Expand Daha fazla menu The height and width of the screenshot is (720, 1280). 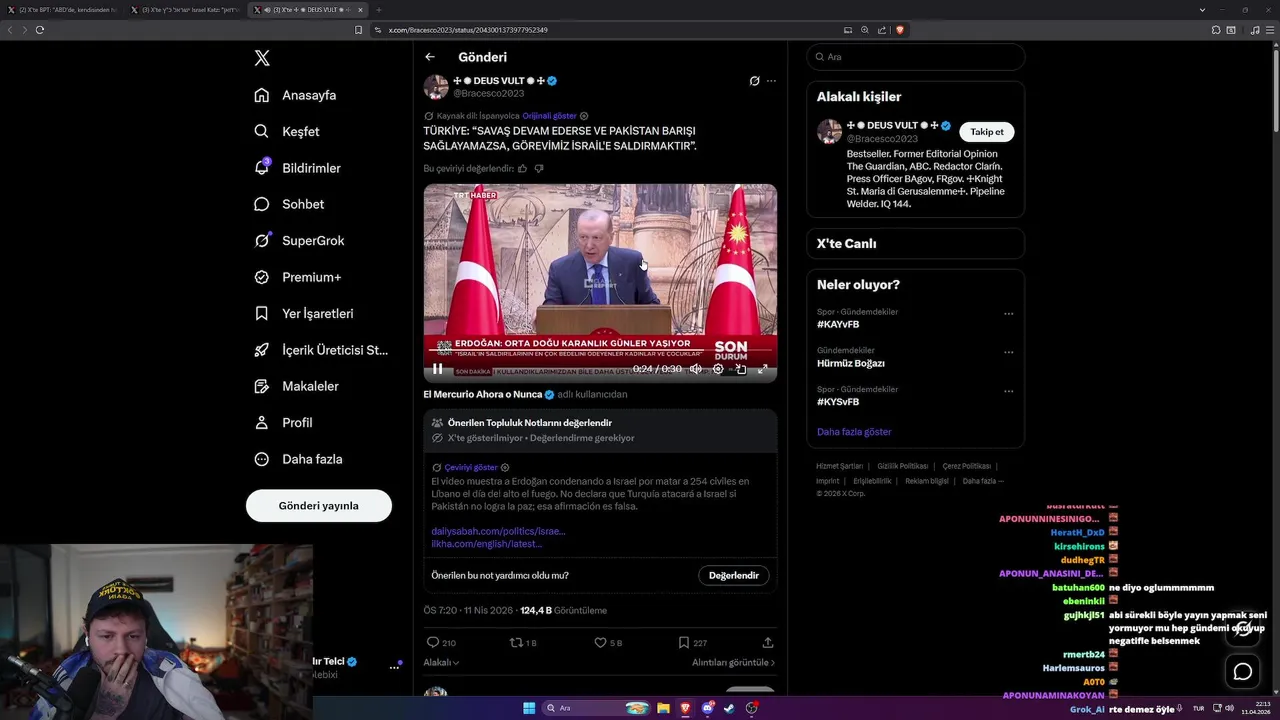tap(299, 459)
